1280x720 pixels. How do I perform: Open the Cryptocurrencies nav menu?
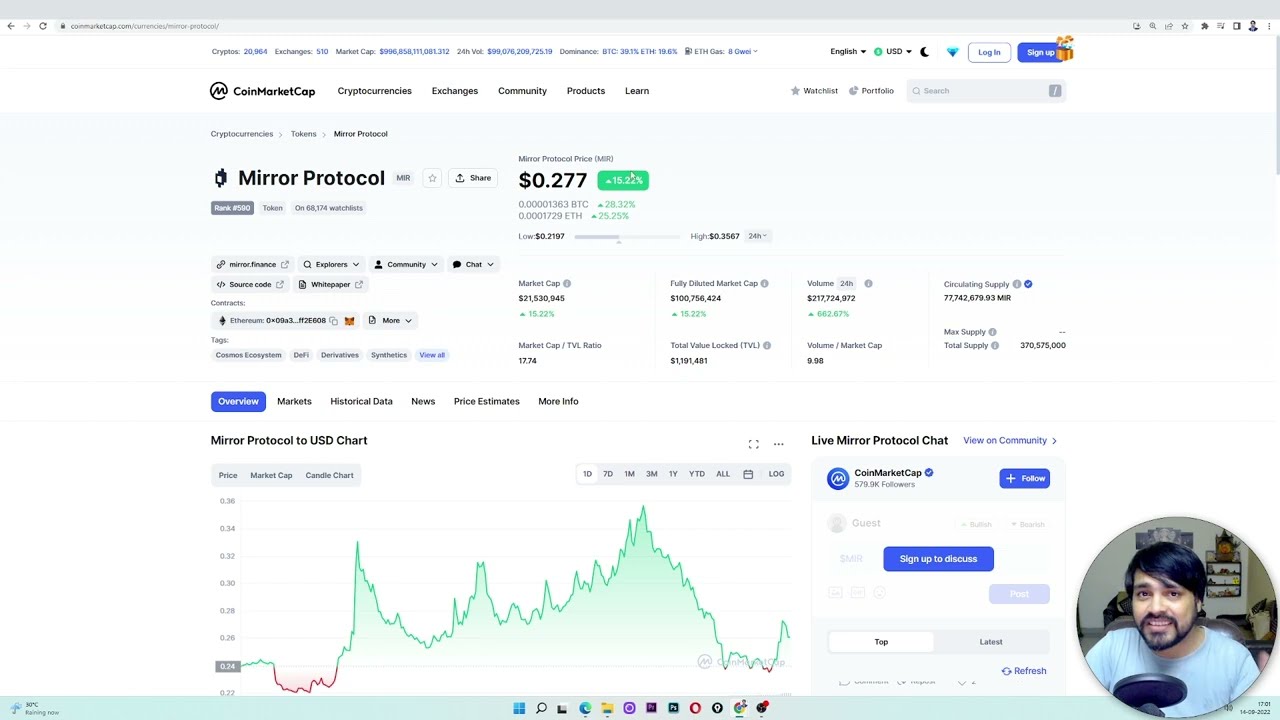[374, 91]
